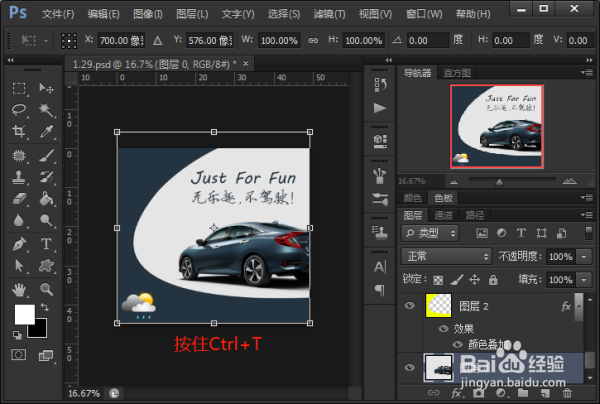Select the Zoom tool
Screen dimensions: 600x404
pos(46,290)
